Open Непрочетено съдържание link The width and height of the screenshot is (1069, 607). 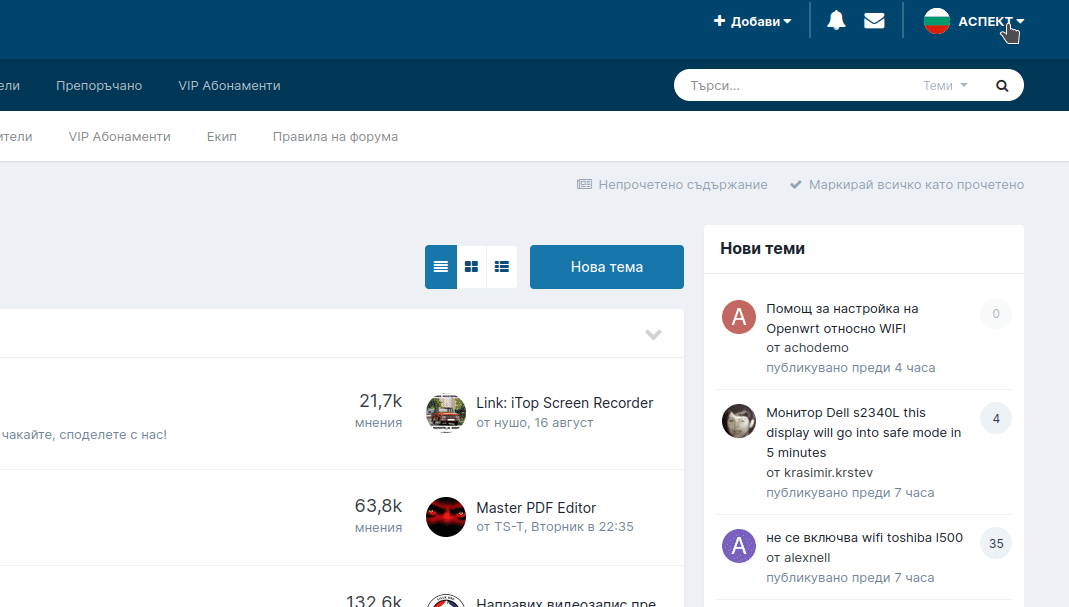672,184
